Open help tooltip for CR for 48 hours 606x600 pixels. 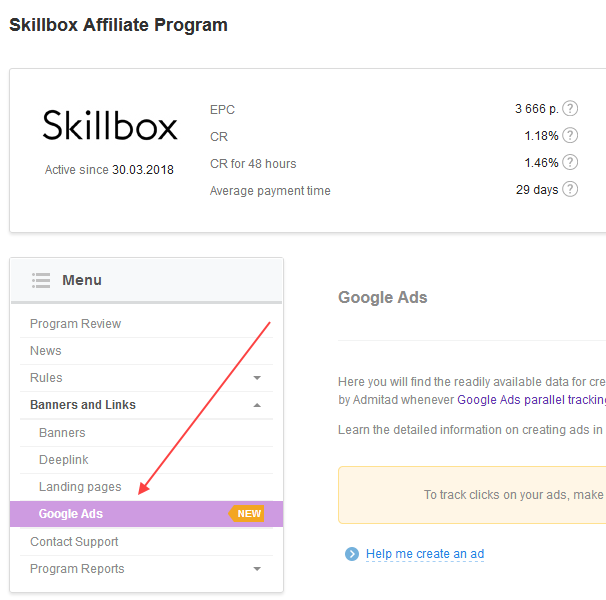[570, 162]
